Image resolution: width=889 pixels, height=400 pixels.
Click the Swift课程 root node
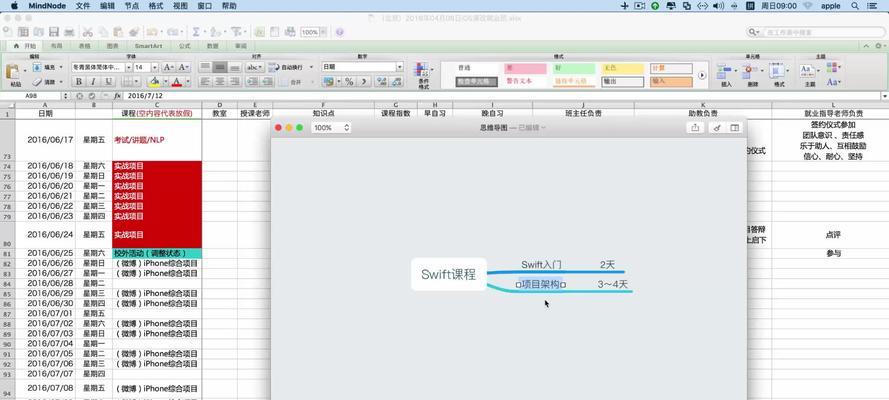click(x=448, y=274)
